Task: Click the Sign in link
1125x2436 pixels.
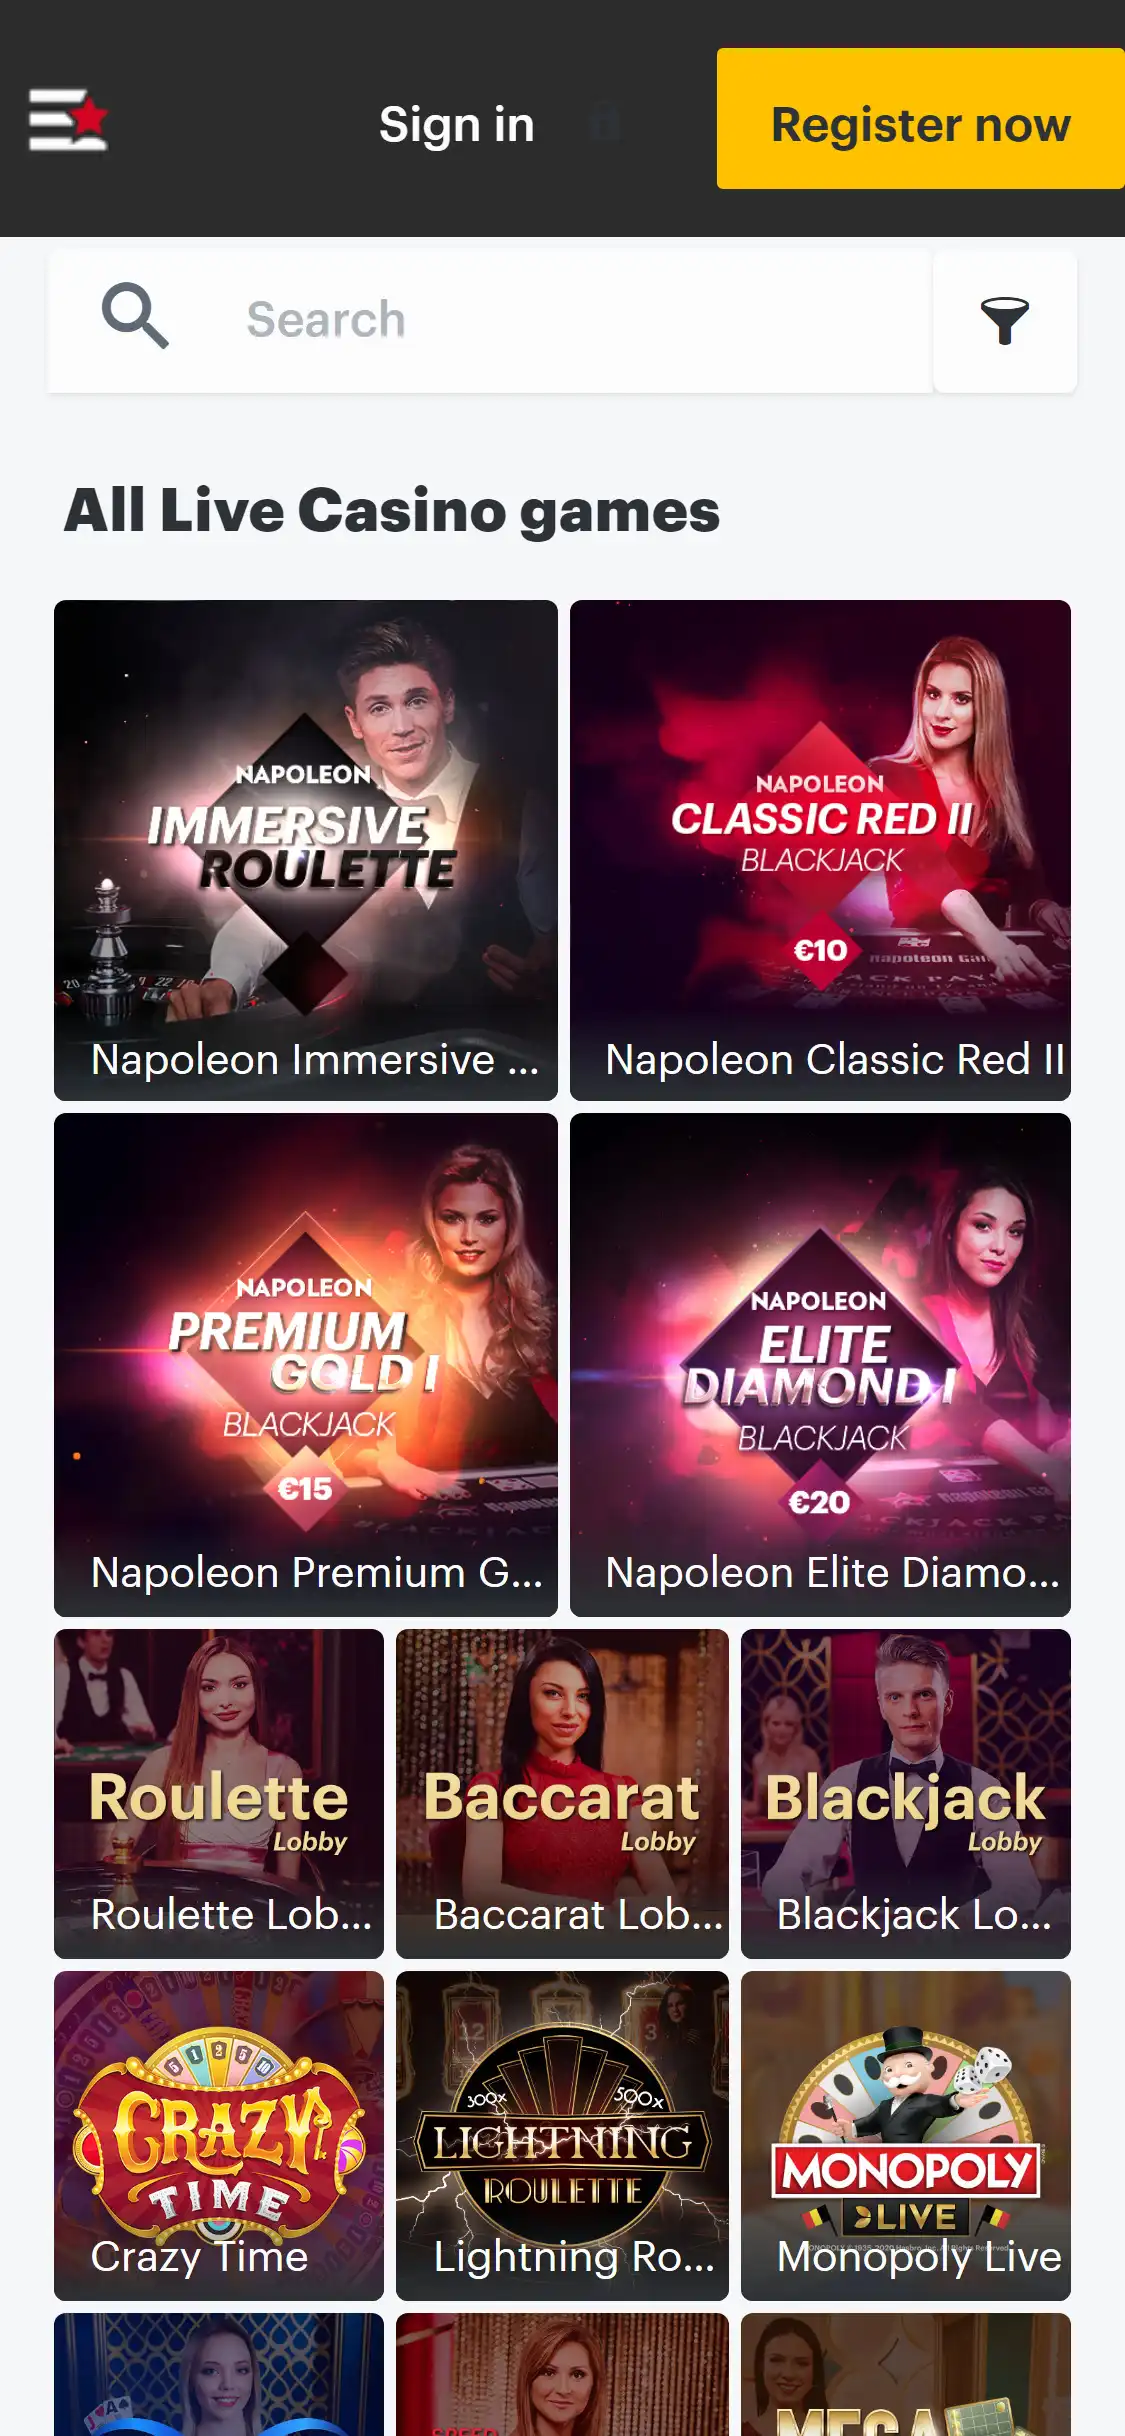Action: pyautogui.click(x=456, y=125)
